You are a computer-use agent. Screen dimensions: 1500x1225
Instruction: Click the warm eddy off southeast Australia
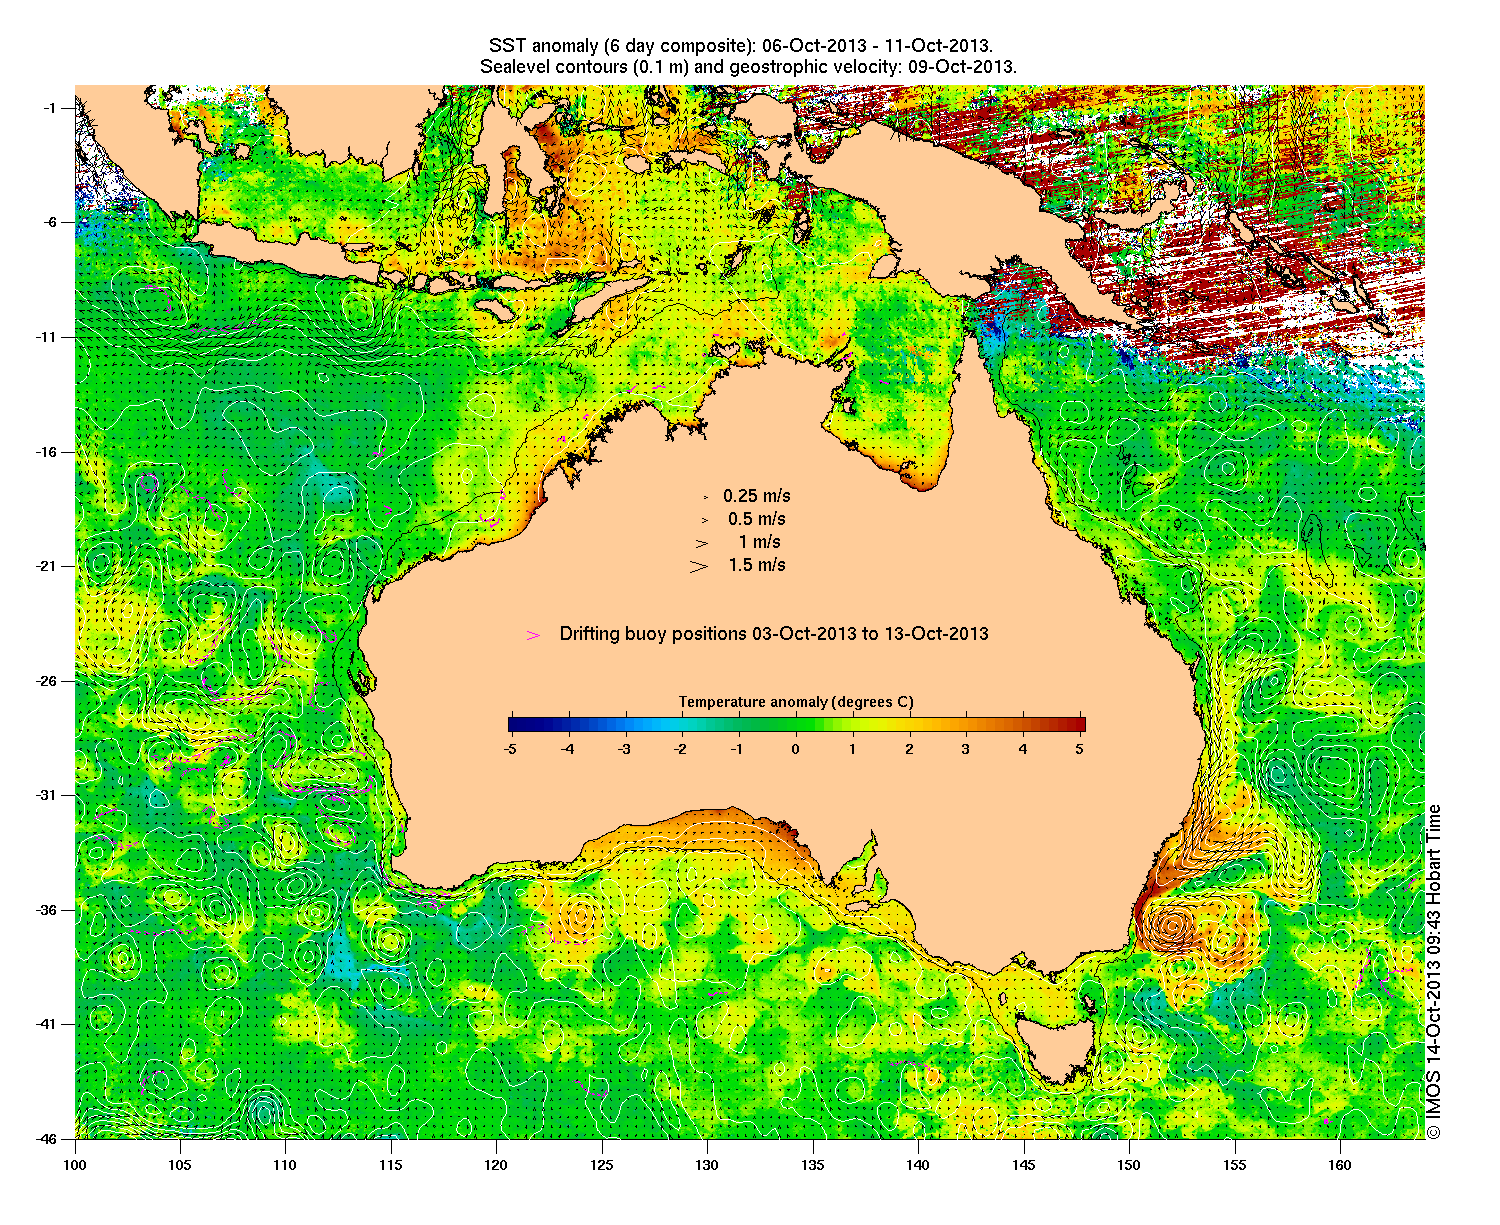1171,926
